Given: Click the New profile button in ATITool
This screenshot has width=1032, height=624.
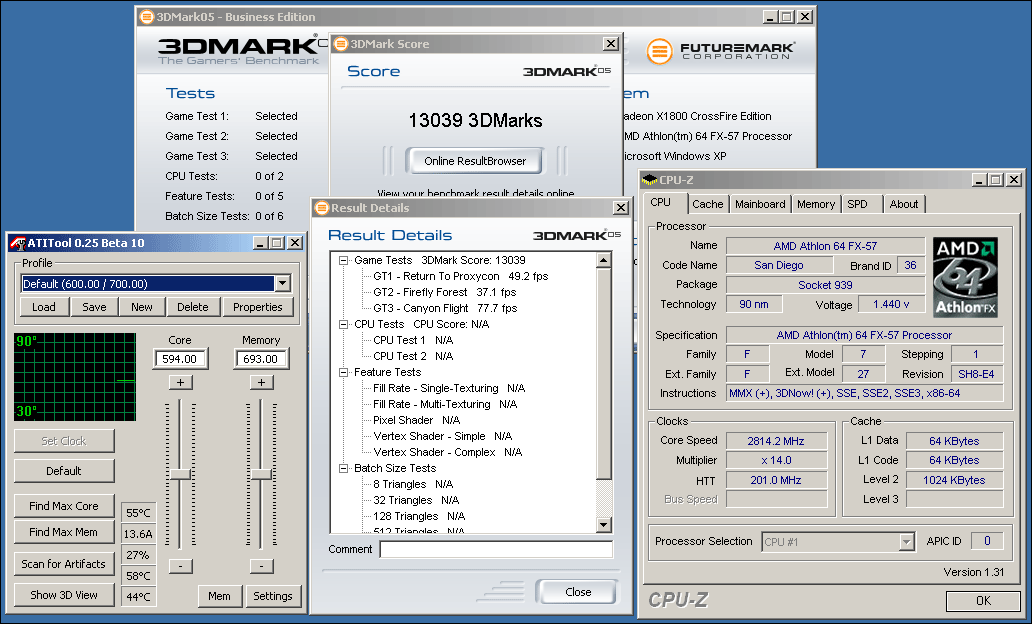Looking at the screenshot, I should click(x=142, y=307).
